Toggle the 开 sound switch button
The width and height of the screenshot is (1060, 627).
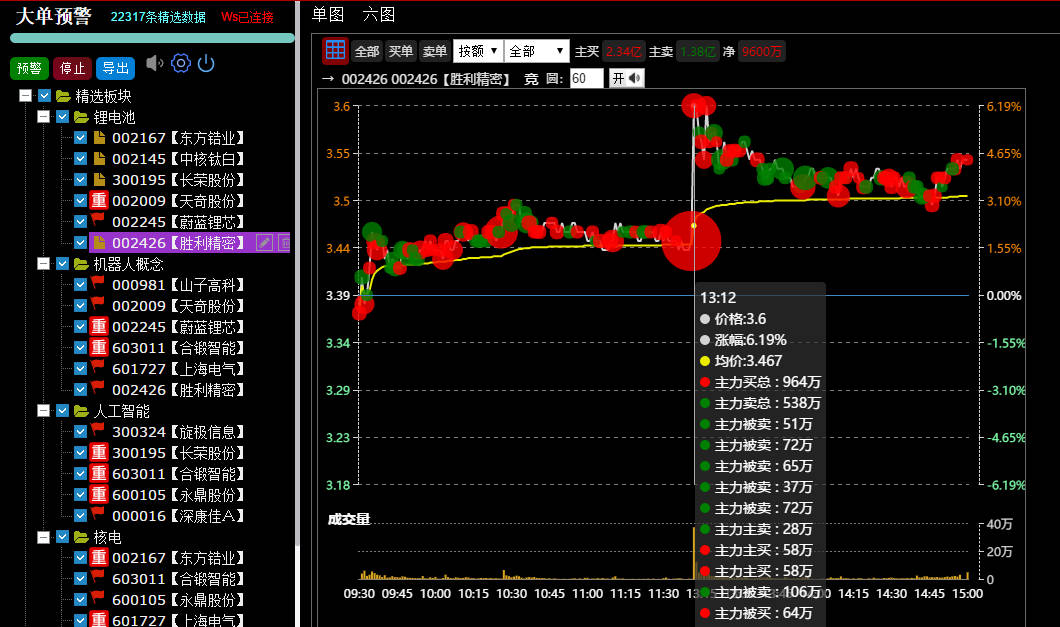click(626, 79)
